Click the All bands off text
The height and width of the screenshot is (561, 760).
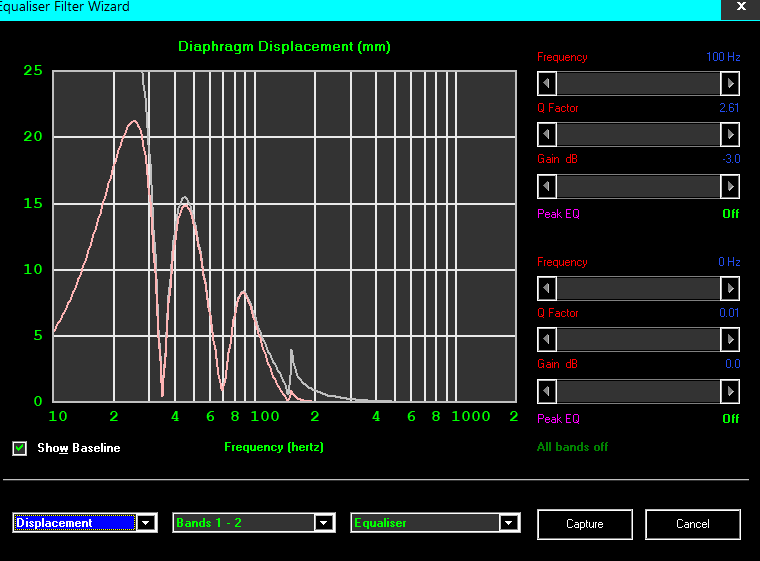pos(572,447)
